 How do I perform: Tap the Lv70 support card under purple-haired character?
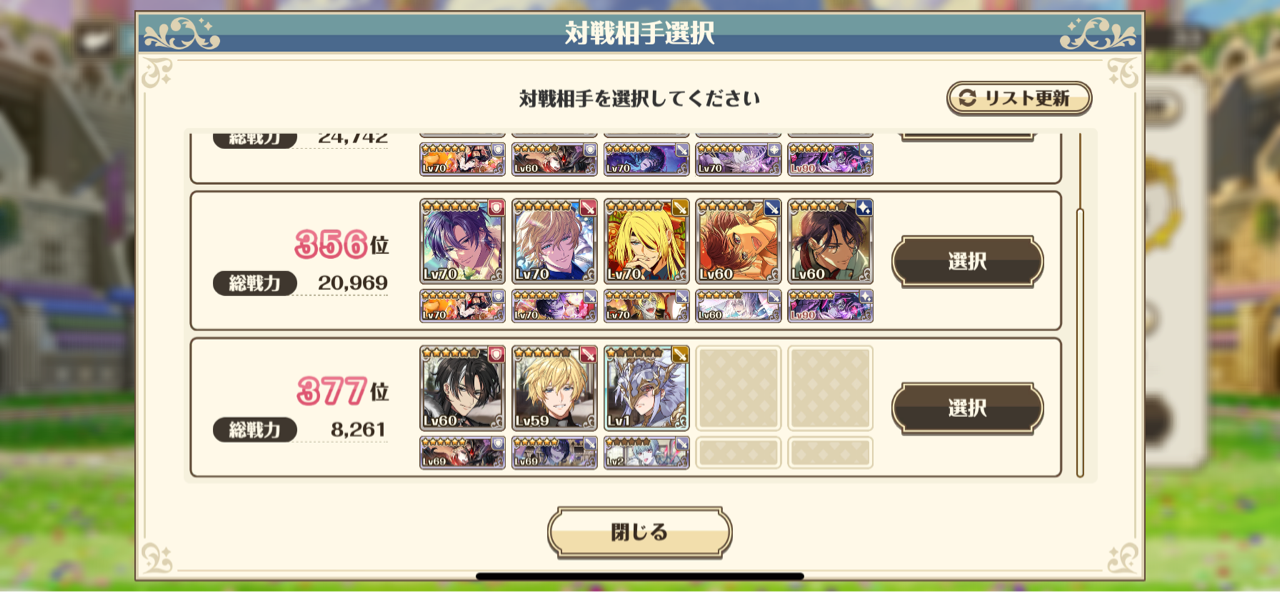462,306
